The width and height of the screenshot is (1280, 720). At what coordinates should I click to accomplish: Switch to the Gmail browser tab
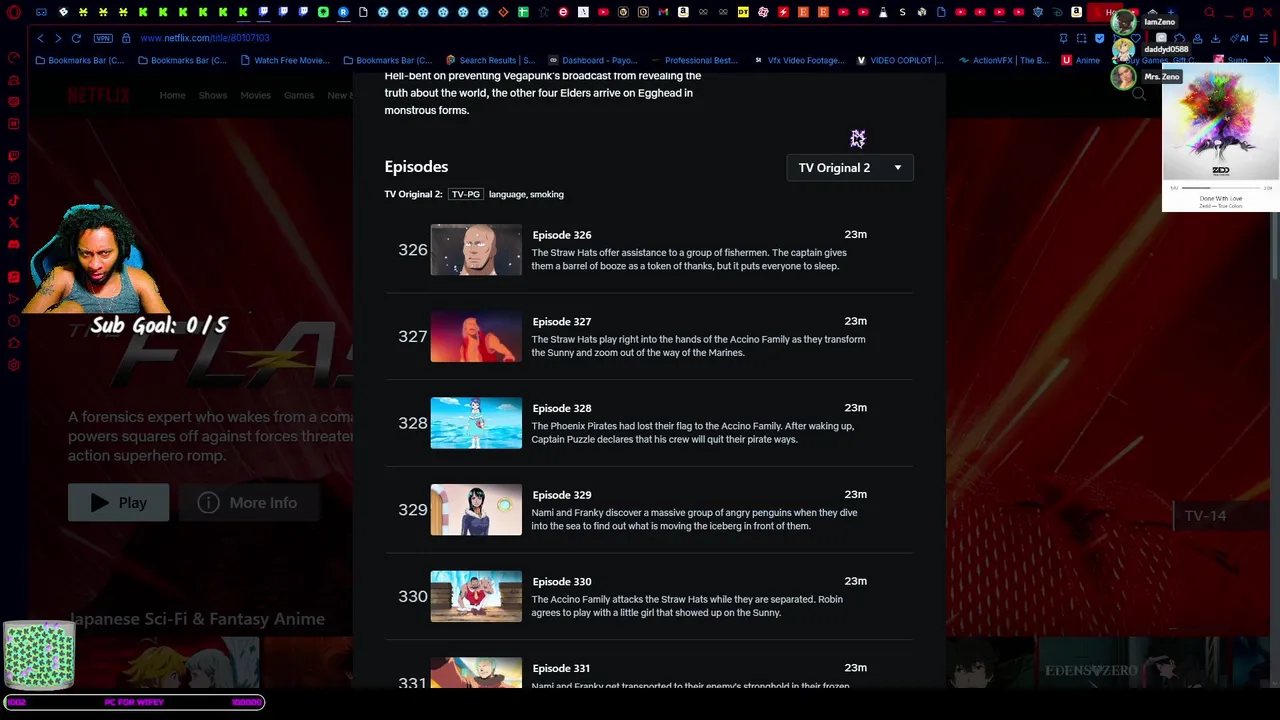pos(663,12)
